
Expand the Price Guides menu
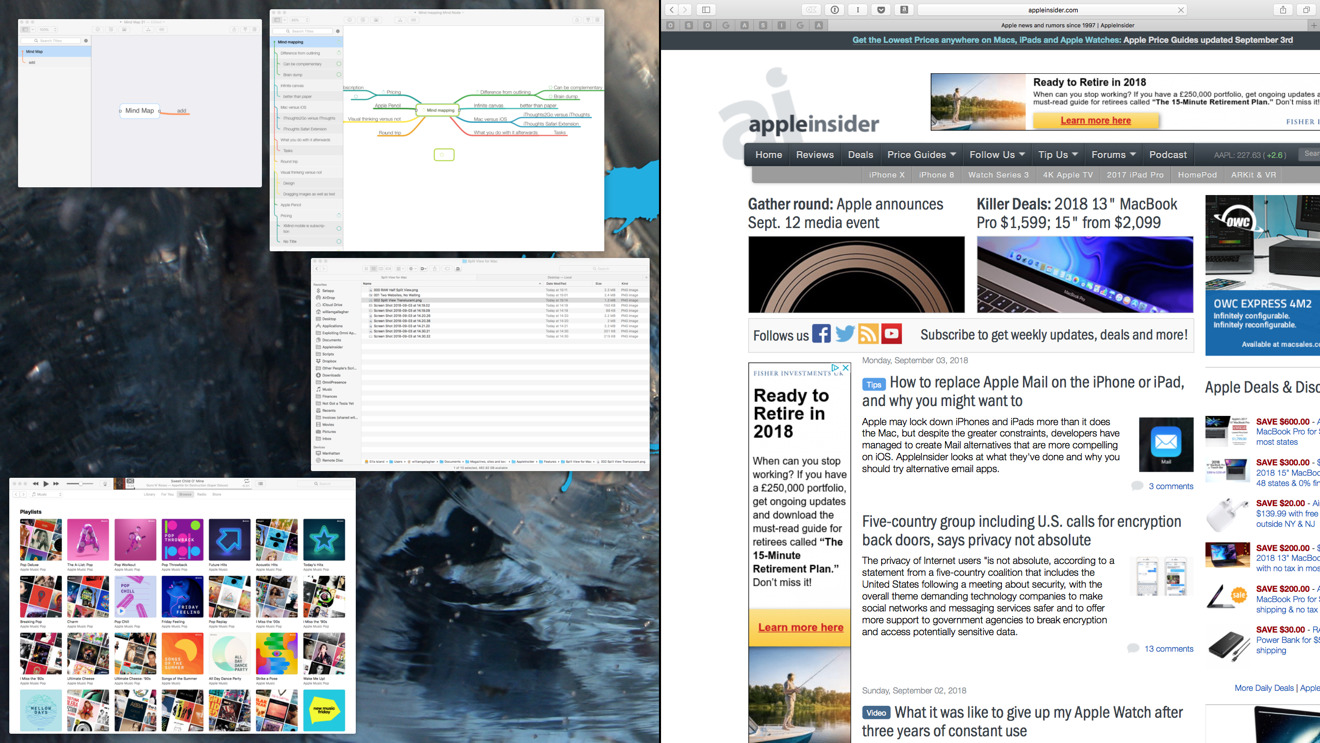(921, 155)
